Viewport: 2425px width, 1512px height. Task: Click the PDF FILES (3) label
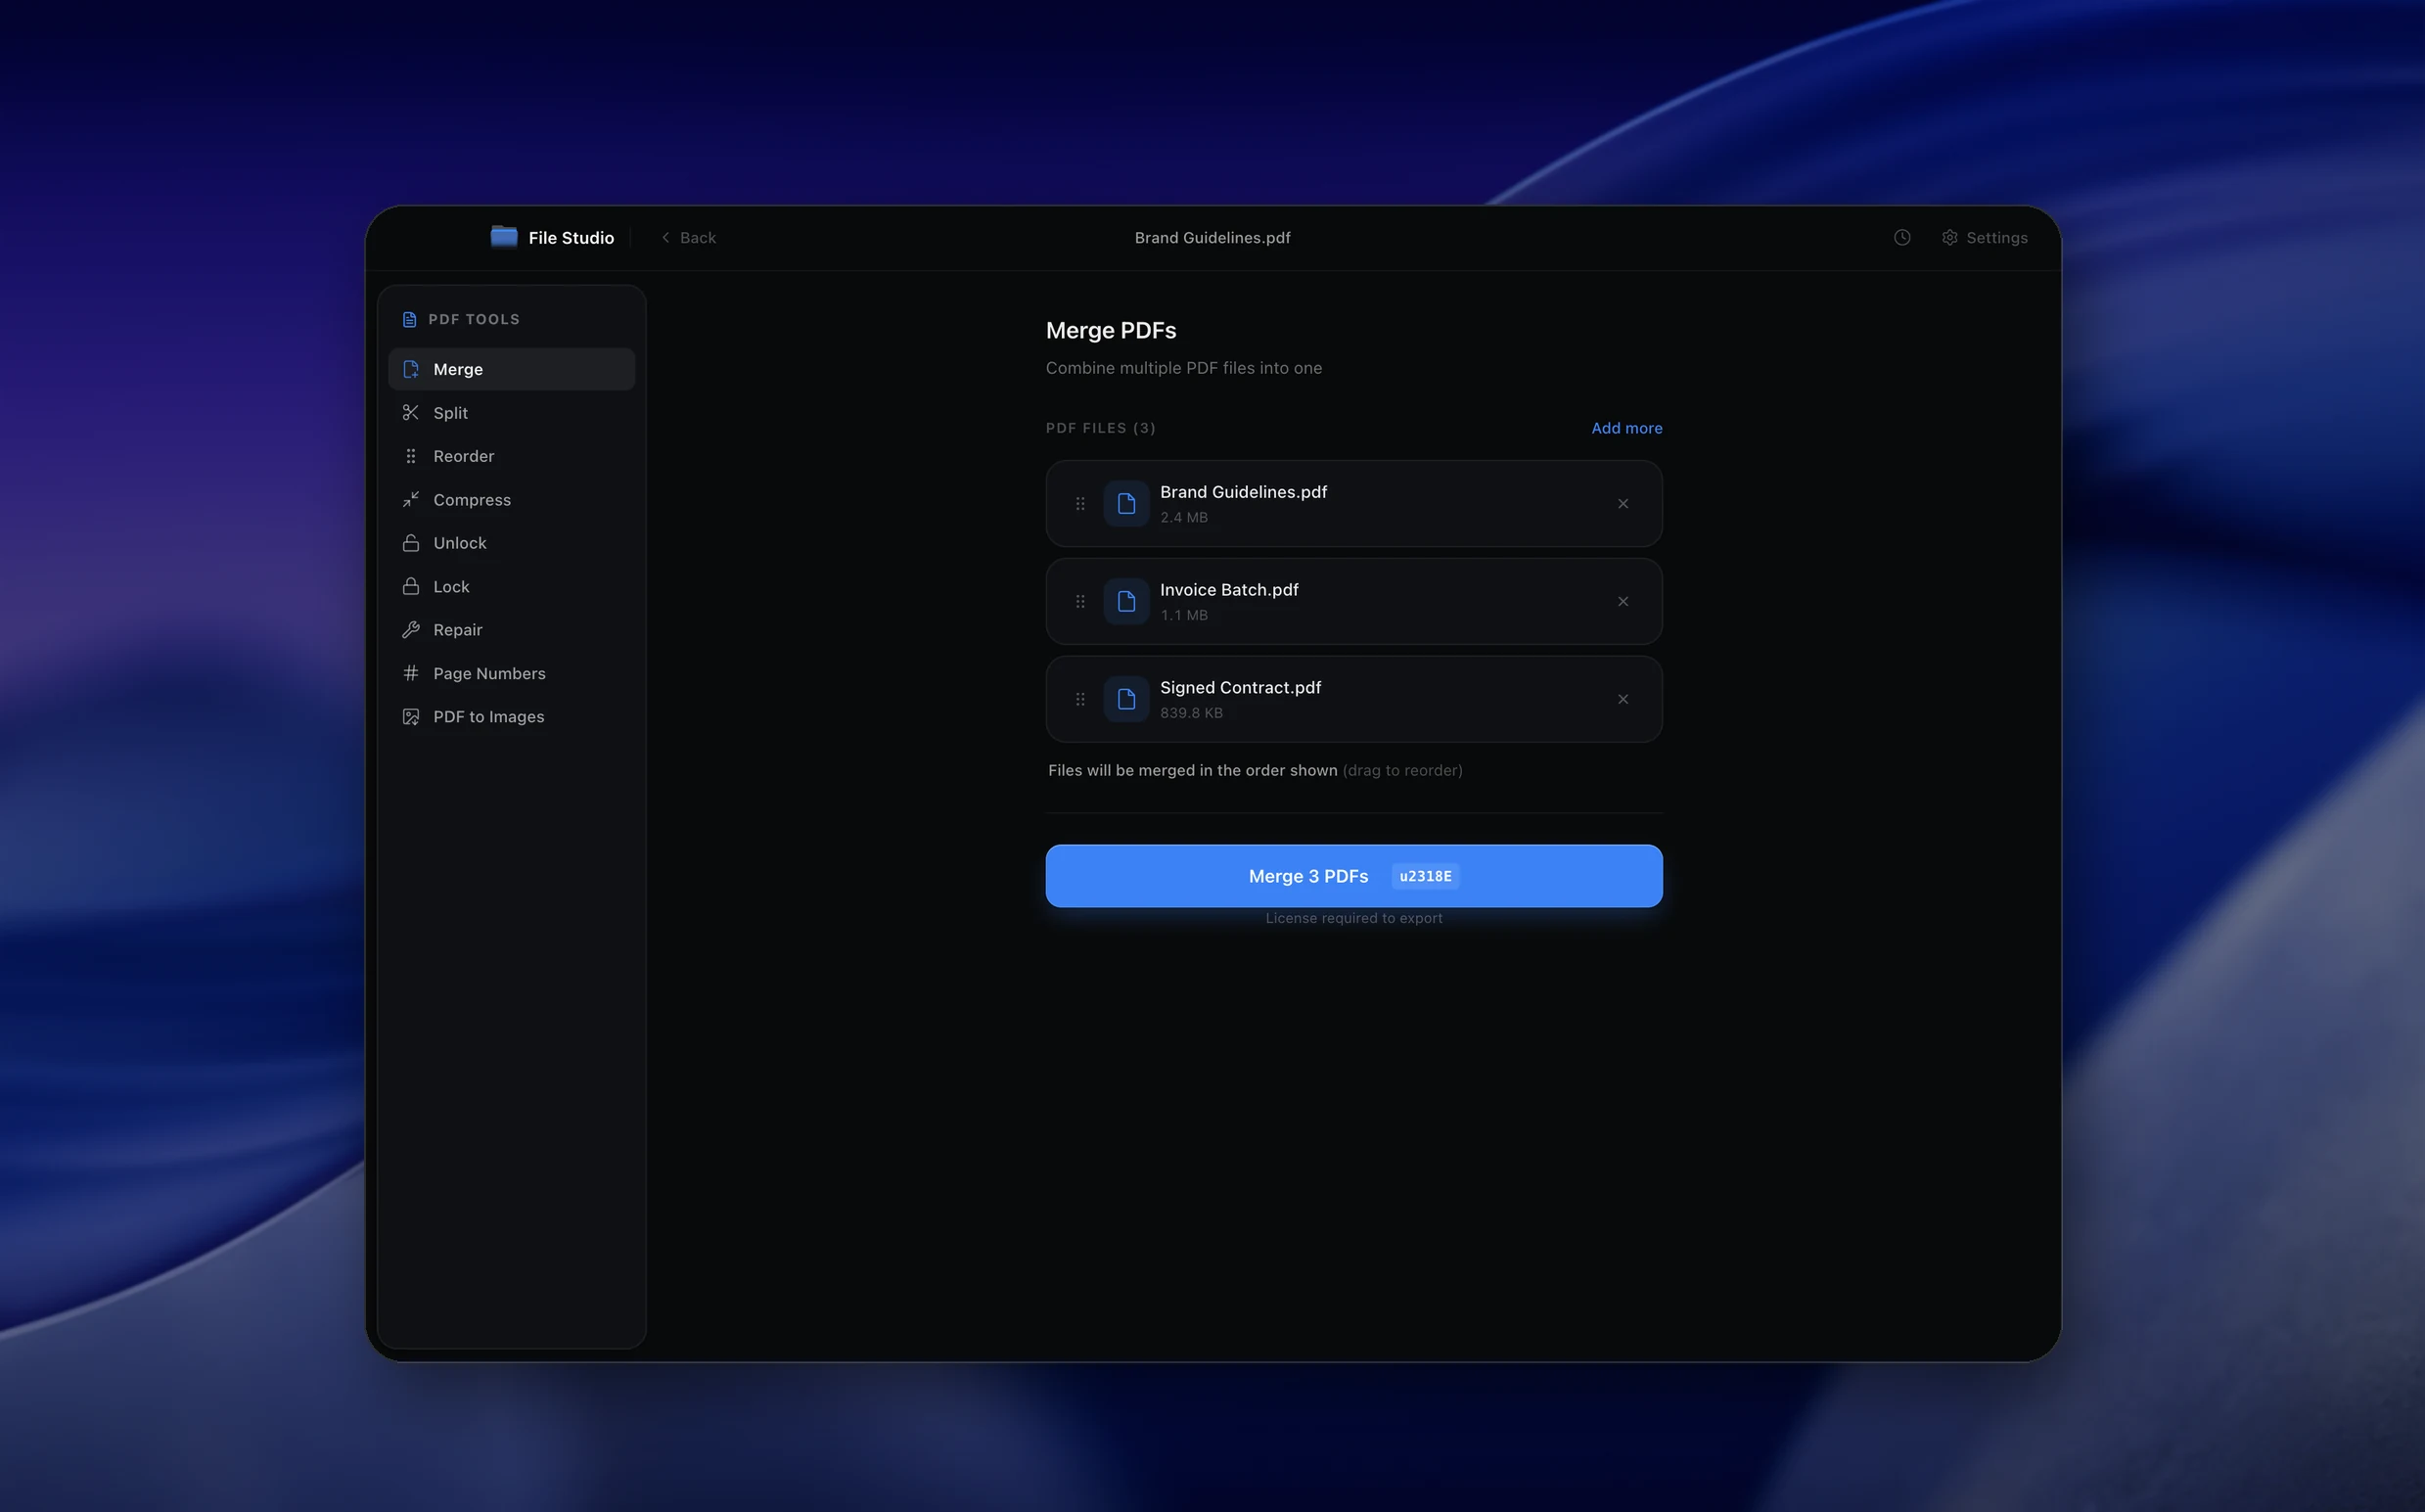tap(1100, 428)
